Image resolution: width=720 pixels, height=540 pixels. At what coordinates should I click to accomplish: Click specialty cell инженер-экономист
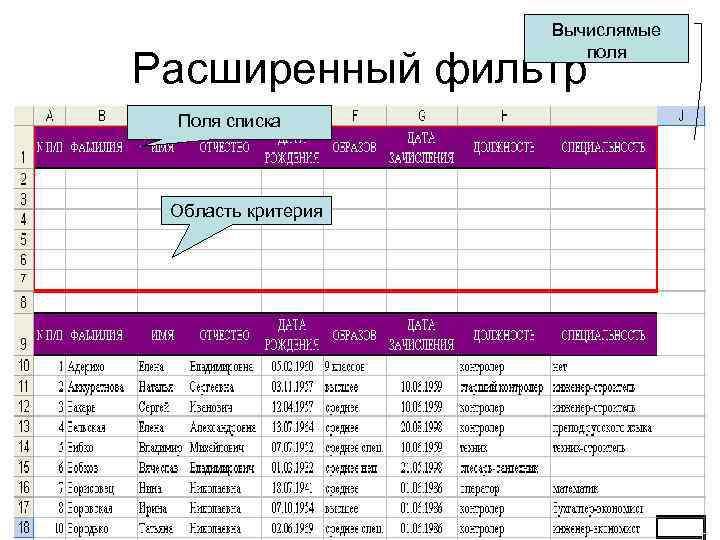[603, 528]
